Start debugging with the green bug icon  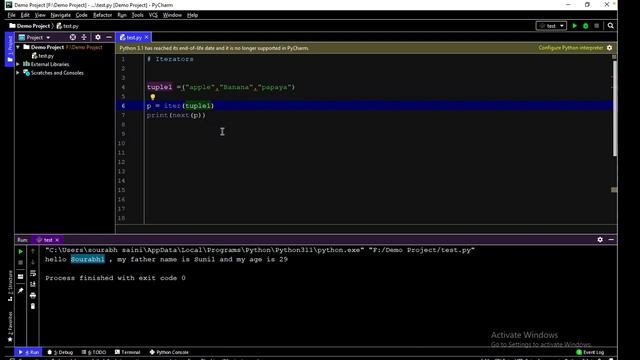coord(586,26)
